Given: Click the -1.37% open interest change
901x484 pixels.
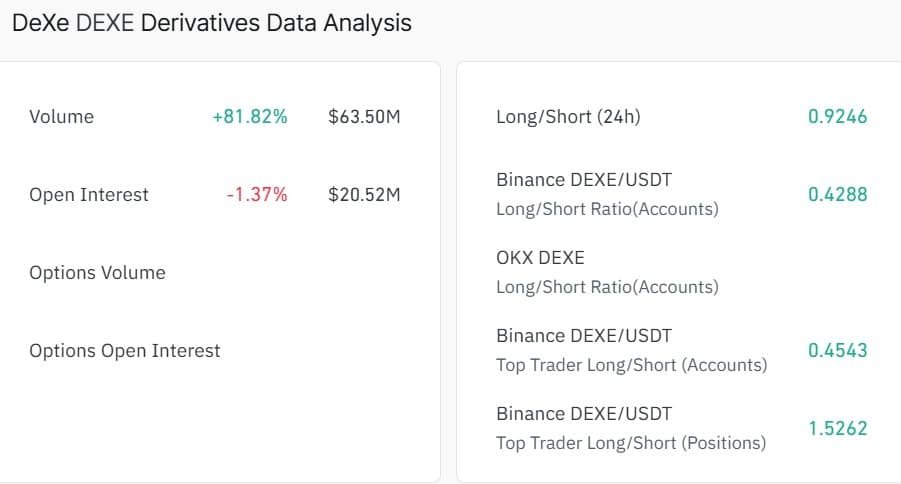Looking at the screenshot, I should click(257, 195).
